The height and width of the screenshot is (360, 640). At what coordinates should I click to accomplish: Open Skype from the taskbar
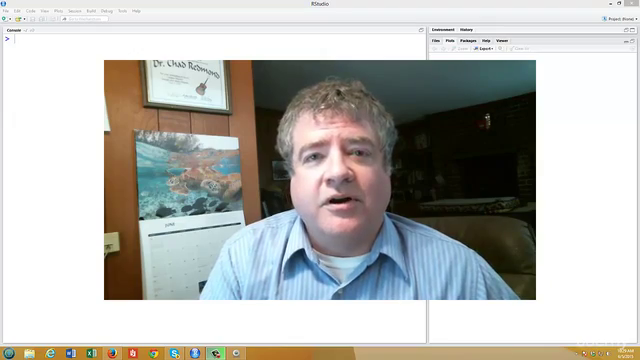tap(174, 353)
